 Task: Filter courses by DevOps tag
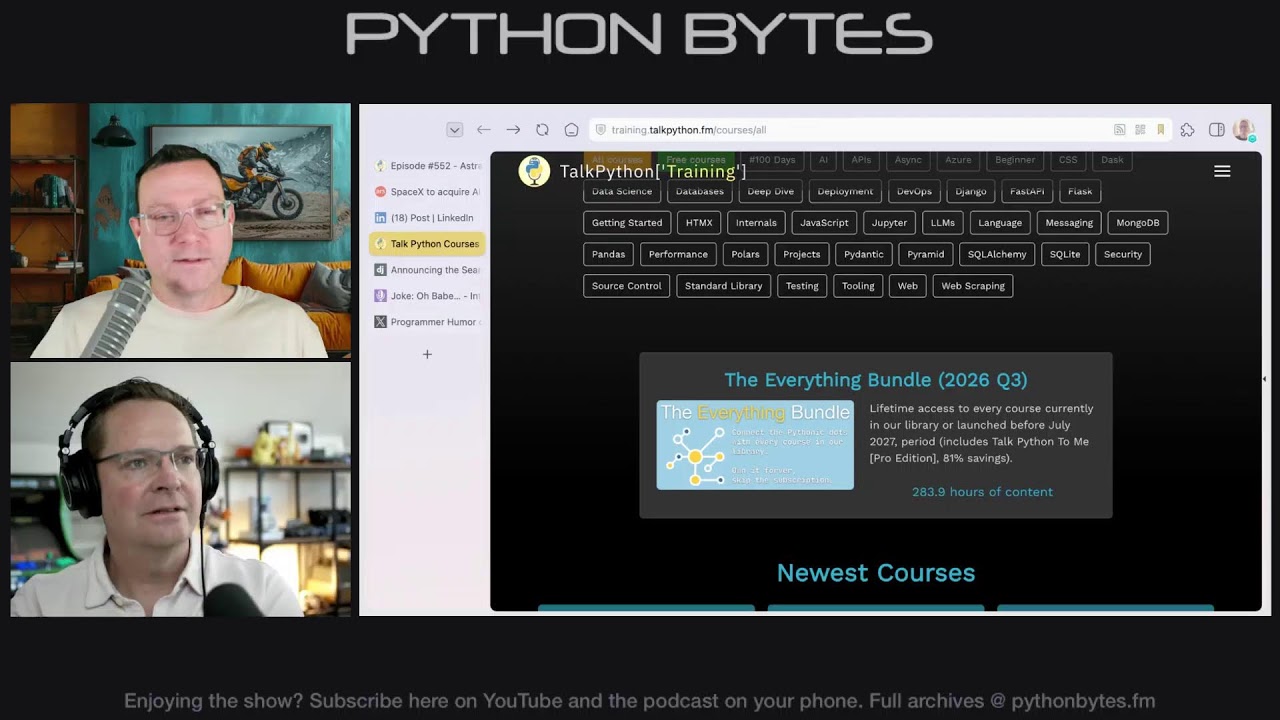click(x=914, y=191)
